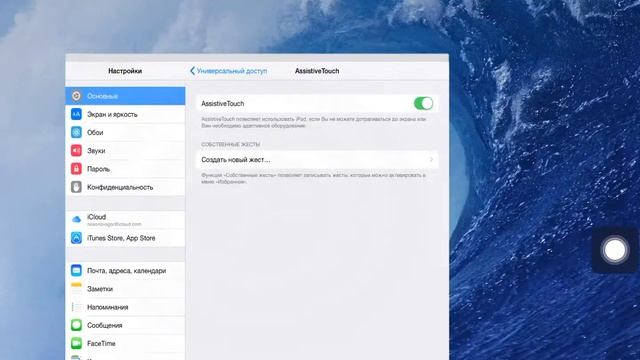Open FaceTime settings

click(125, 343)
